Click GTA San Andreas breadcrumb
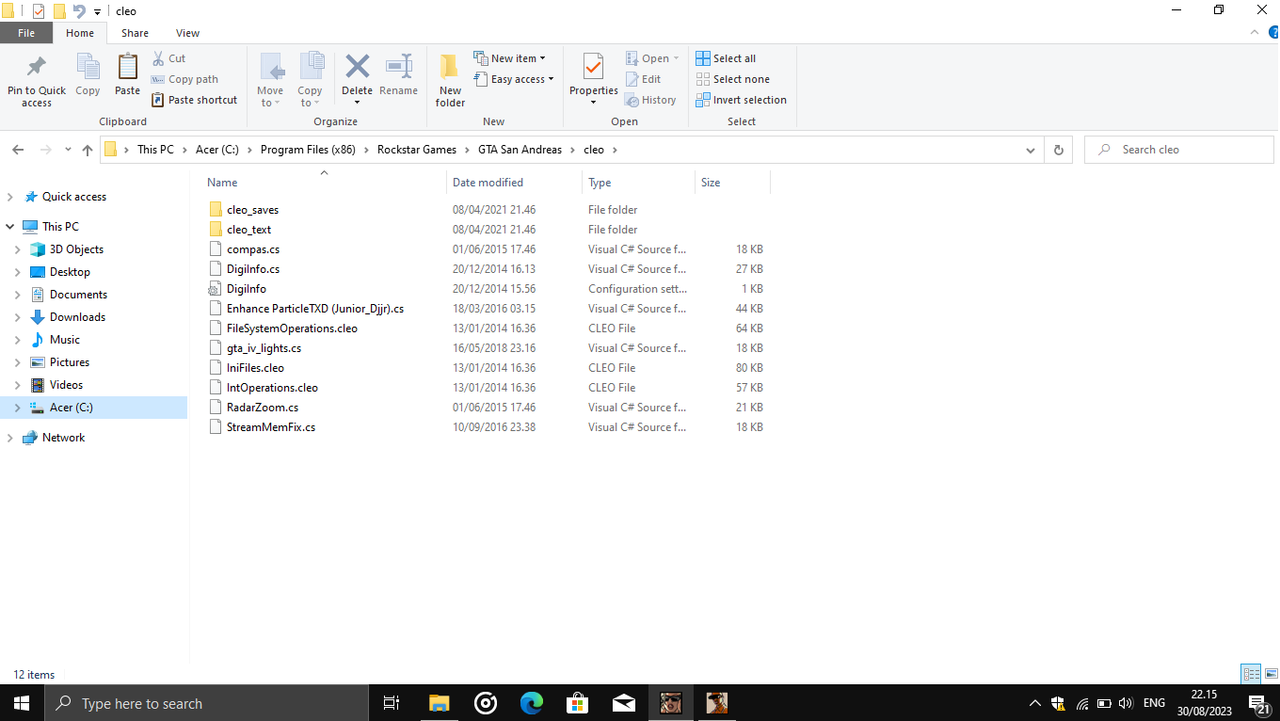 pyautogui.click(x=519, y=150)
